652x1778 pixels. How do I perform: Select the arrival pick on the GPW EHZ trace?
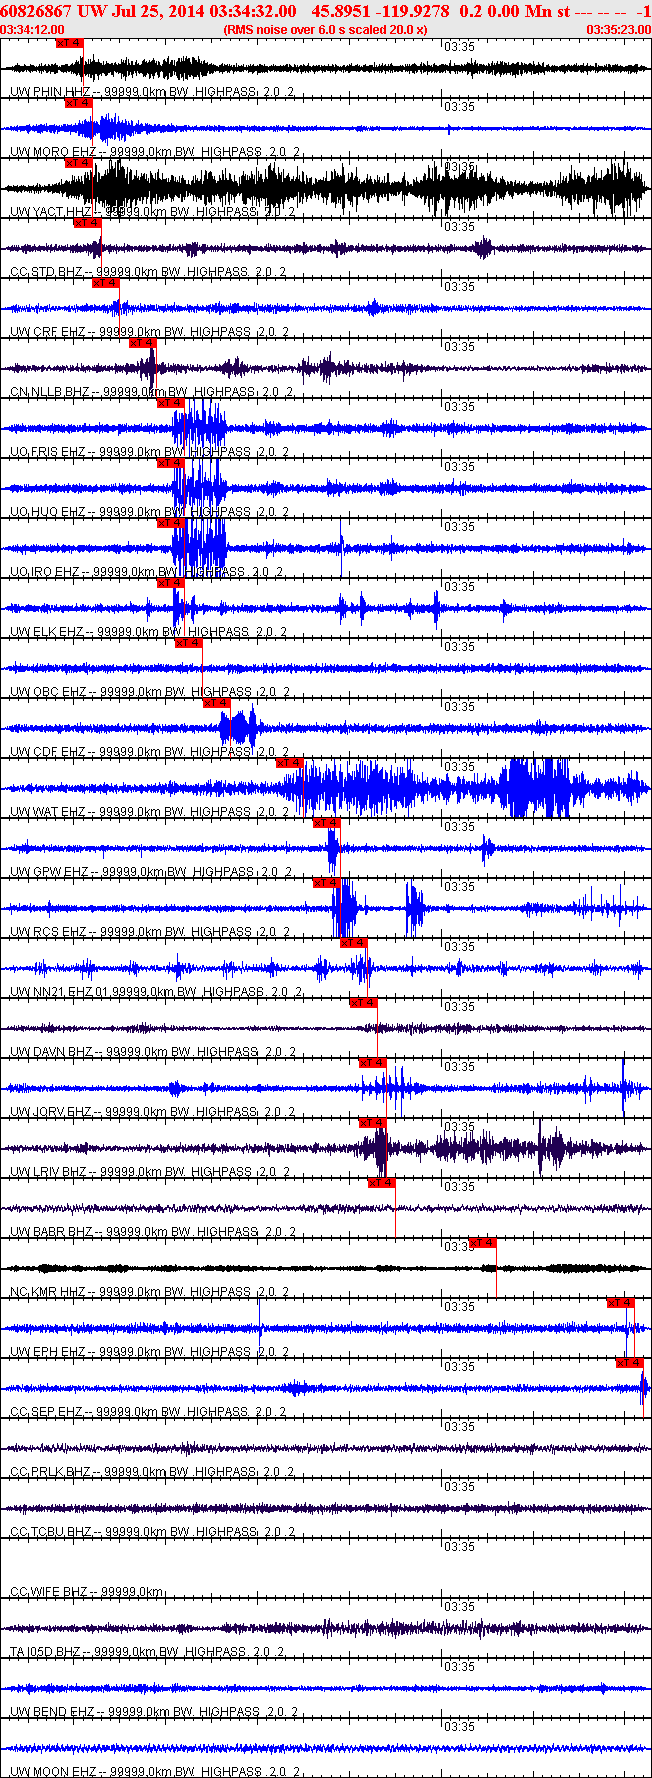tap(327, 823)
